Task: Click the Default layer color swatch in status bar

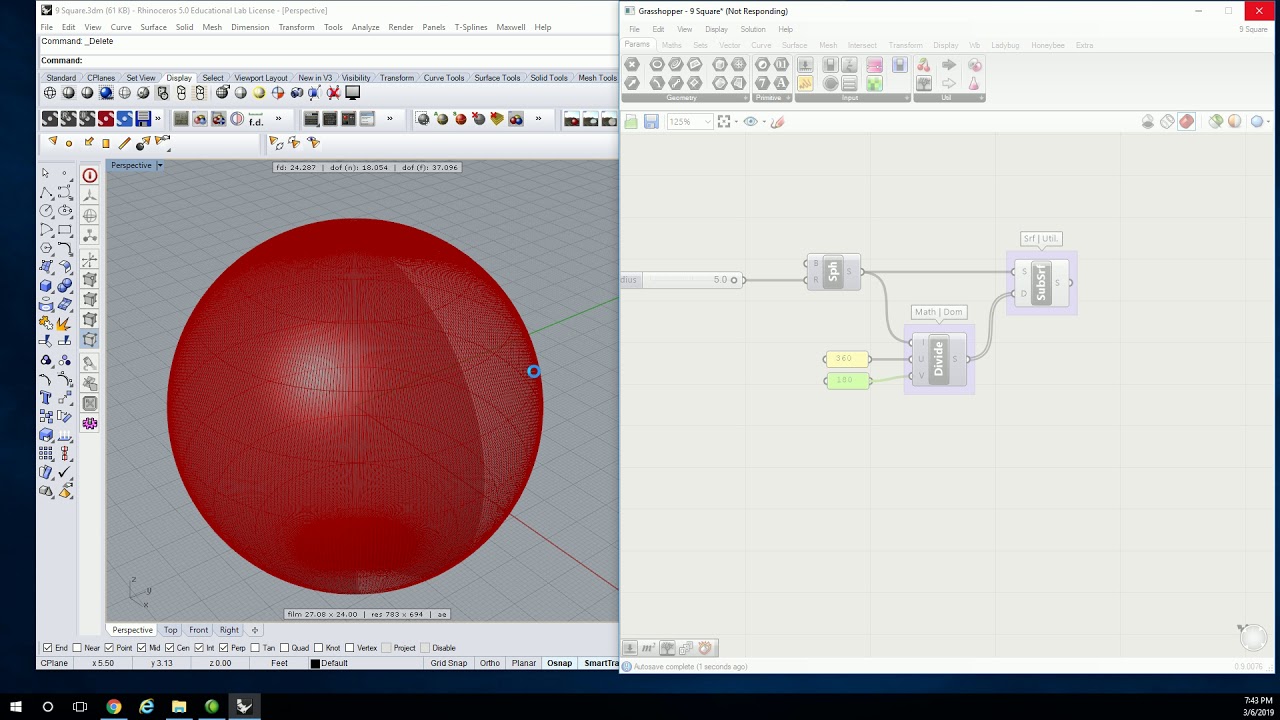Action: (x=315, y=663)
